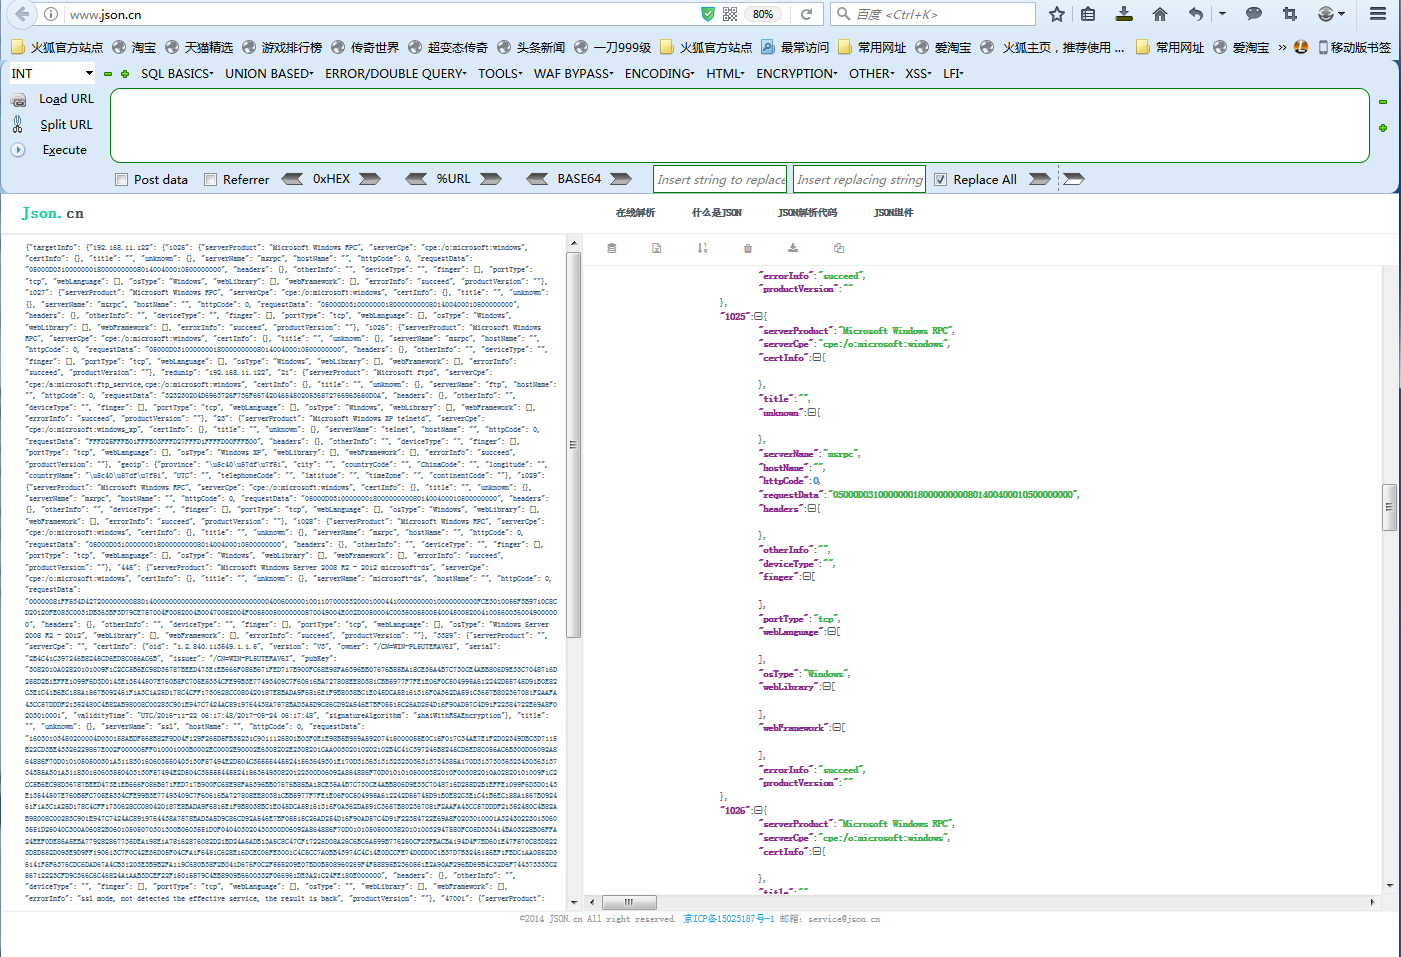Open the XSS menu

(x=918, y=73)
